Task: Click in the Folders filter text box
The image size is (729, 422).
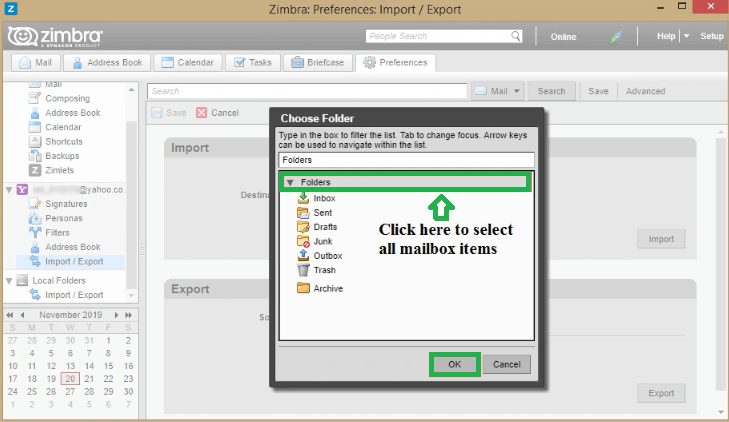Action: [406, 160]
